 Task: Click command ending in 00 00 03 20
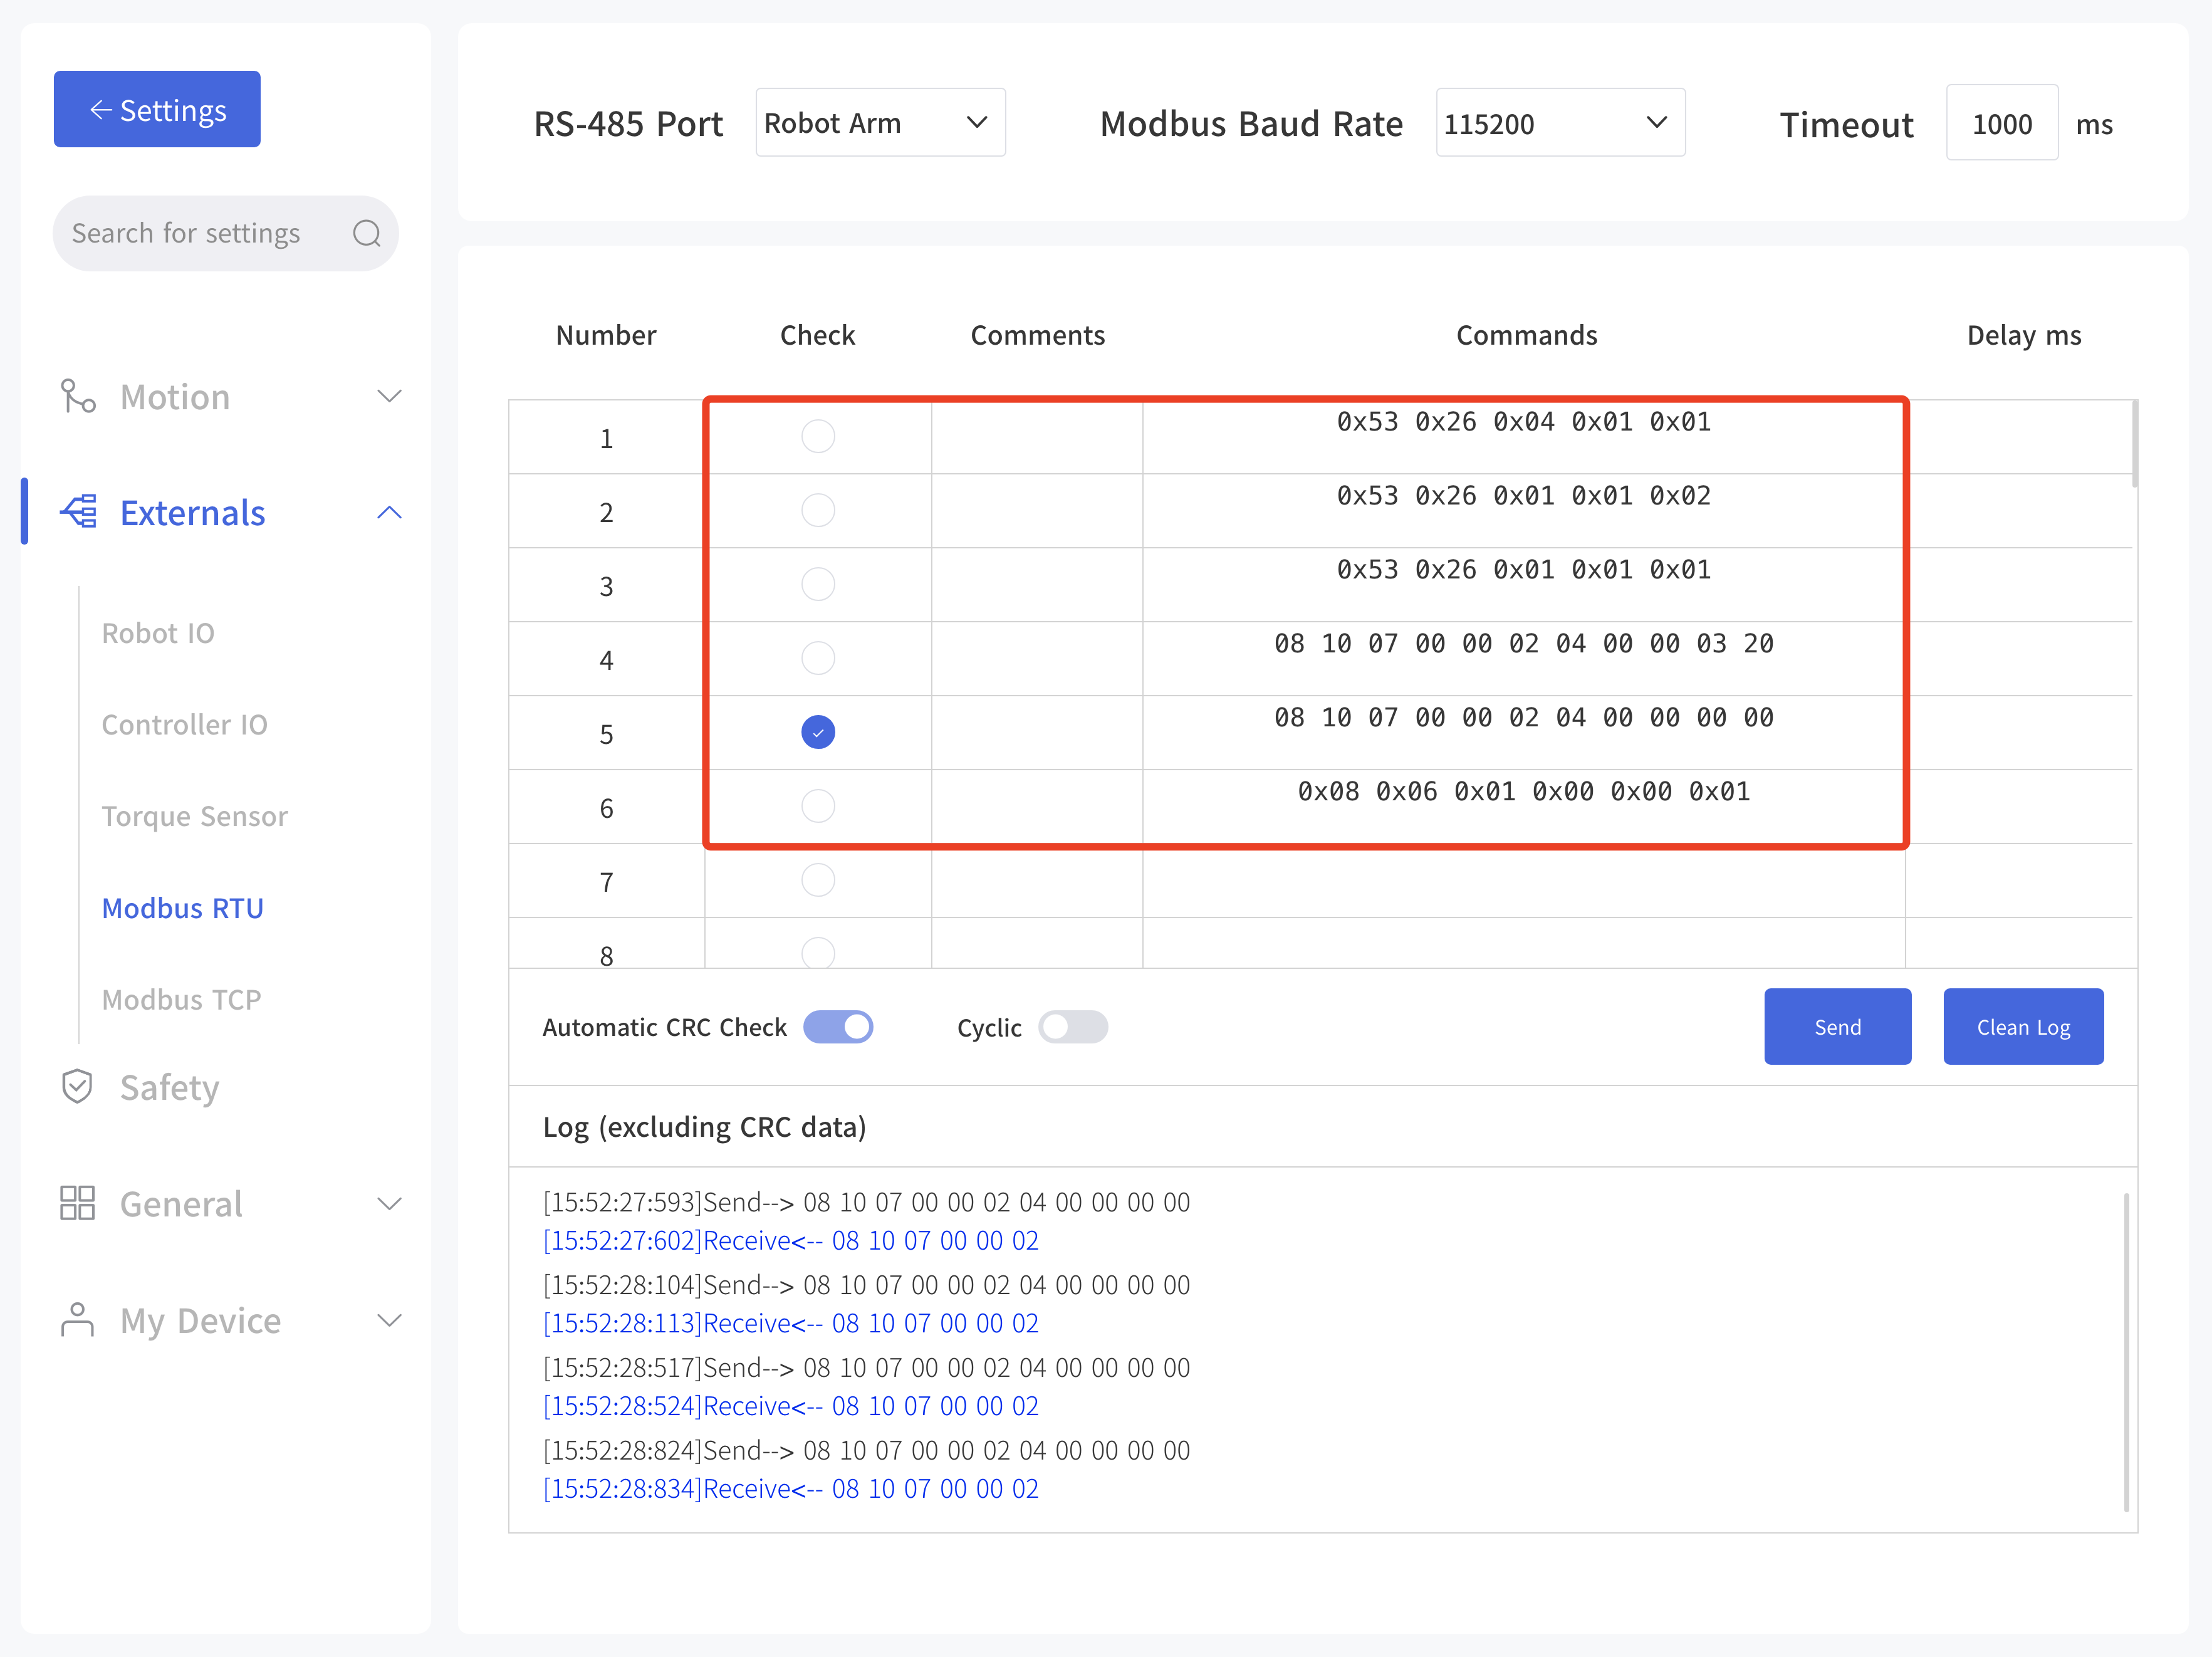pos(1524,644)
